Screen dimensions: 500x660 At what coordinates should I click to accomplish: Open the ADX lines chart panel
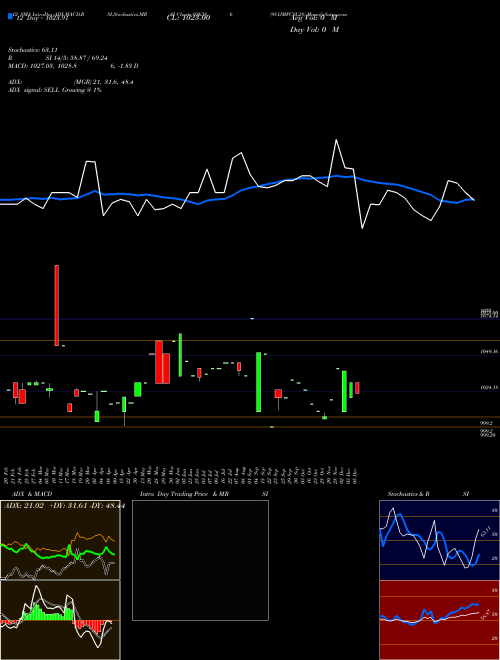[60, 540]
